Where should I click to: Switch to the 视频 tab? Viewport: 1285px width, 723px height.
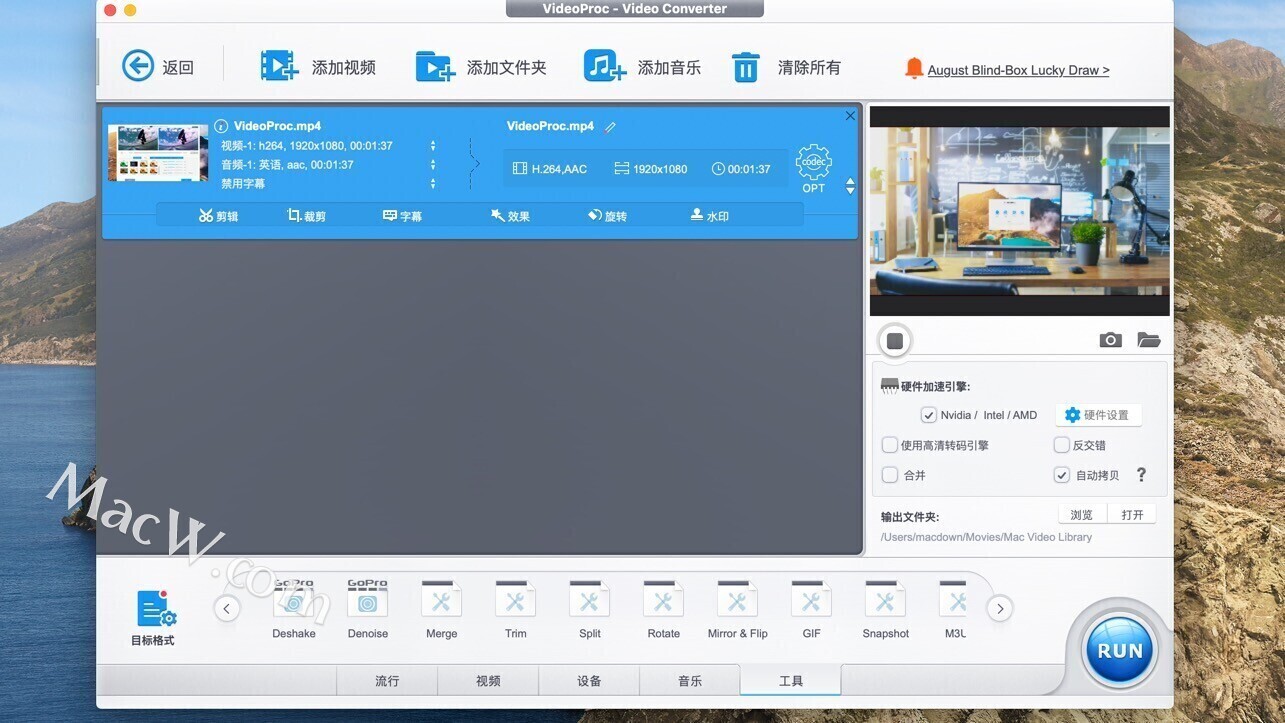488,680
